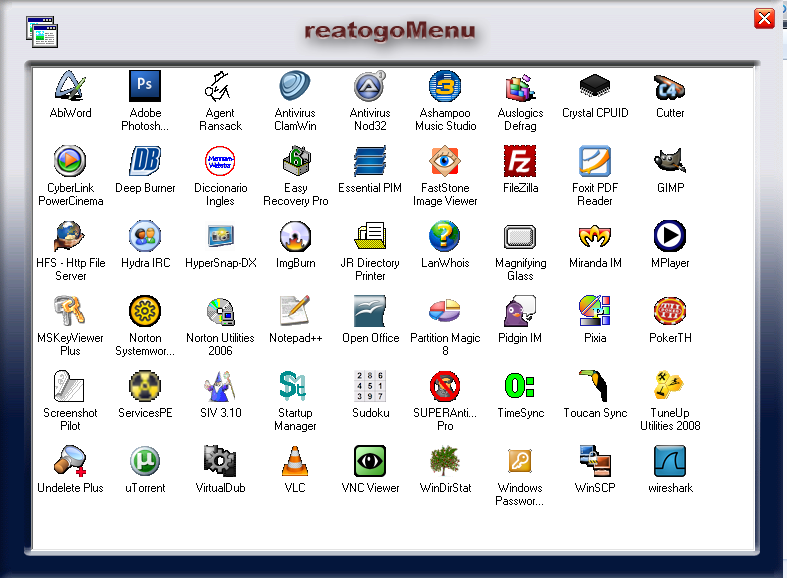Open VirtualDub video editor

point(220,461)
